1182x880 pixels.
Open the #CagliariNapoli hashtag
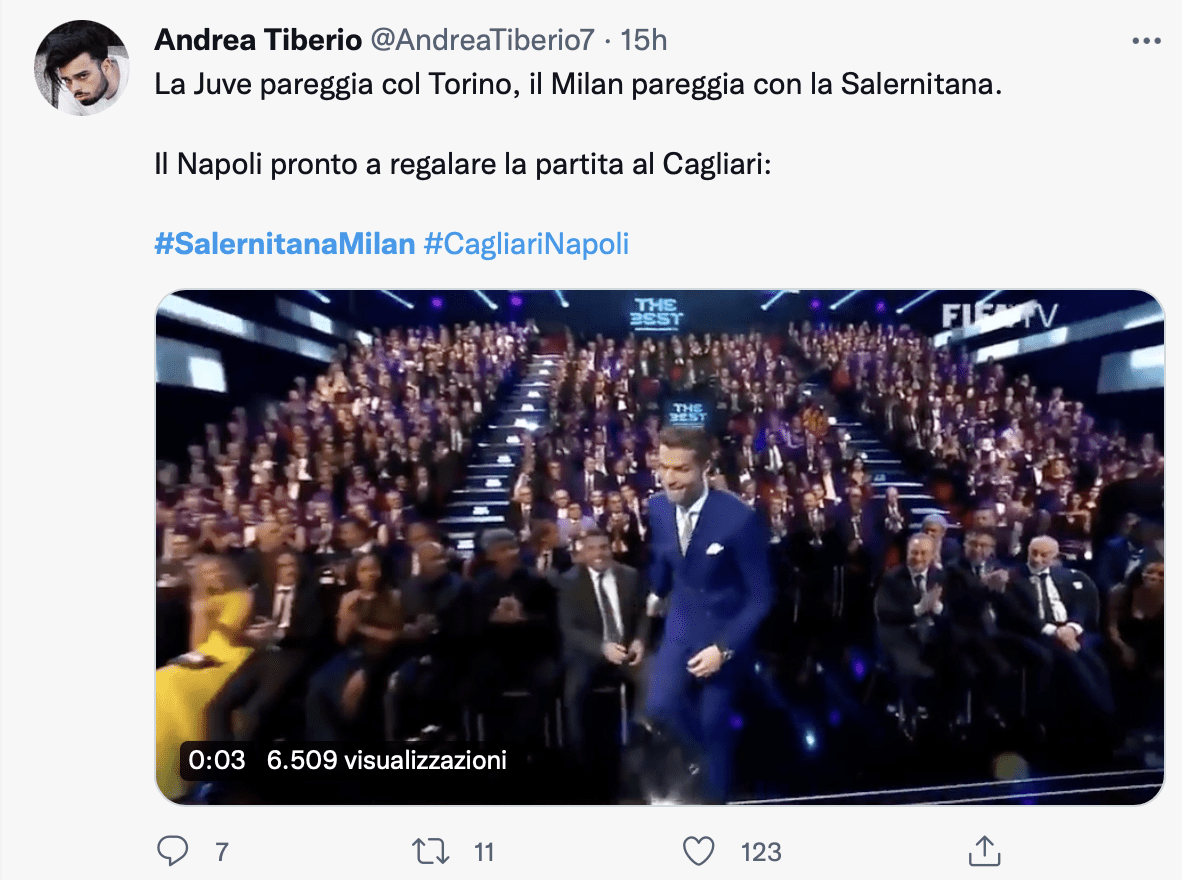pos(526,244)
